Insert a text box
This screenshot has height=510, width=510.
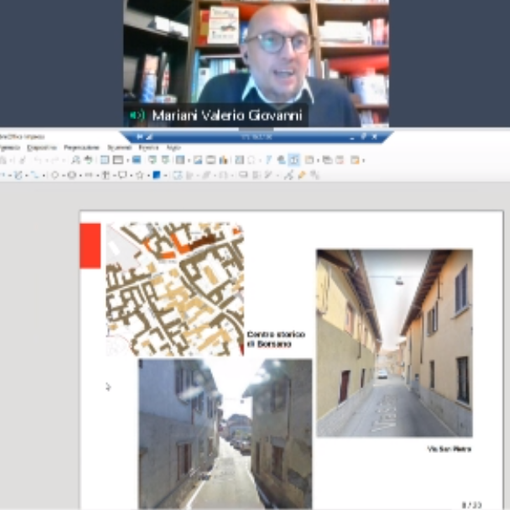pos(239,160)
